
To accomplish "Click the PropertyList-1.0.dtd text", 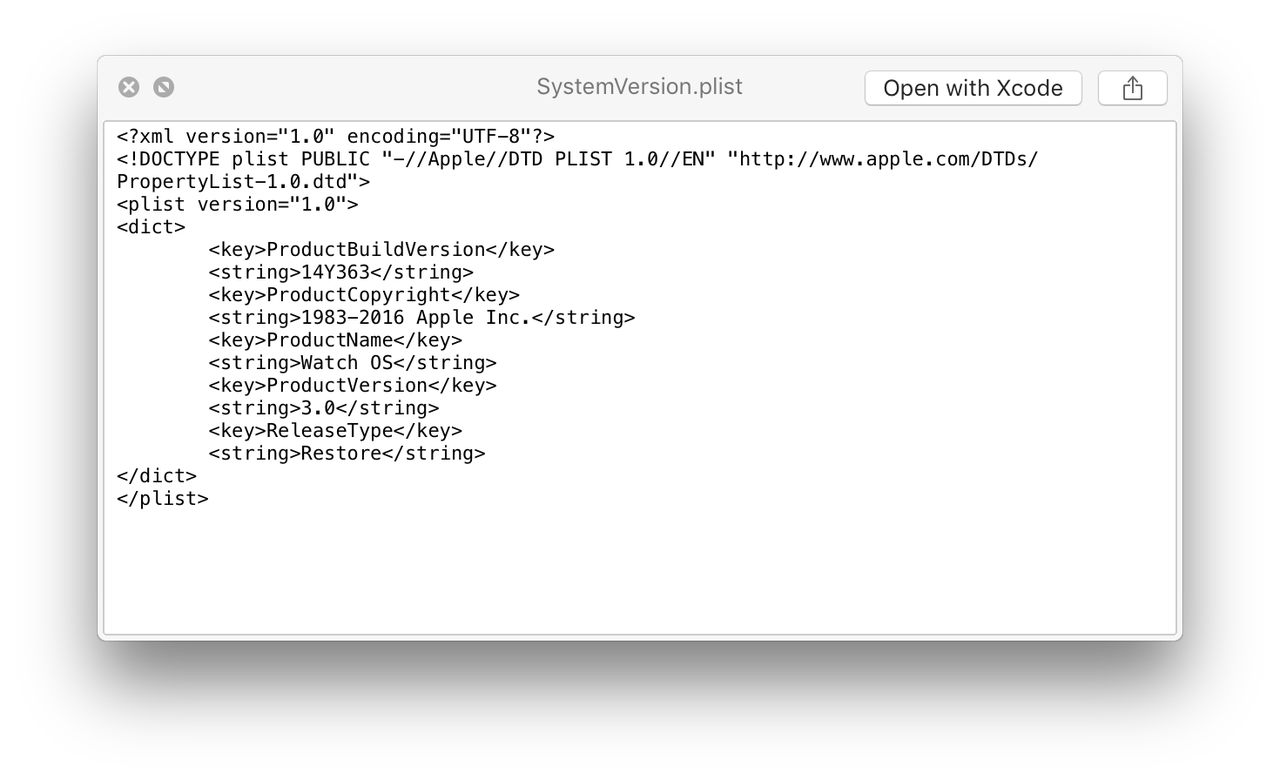I will pyautogui.click(x=243, y=182).
